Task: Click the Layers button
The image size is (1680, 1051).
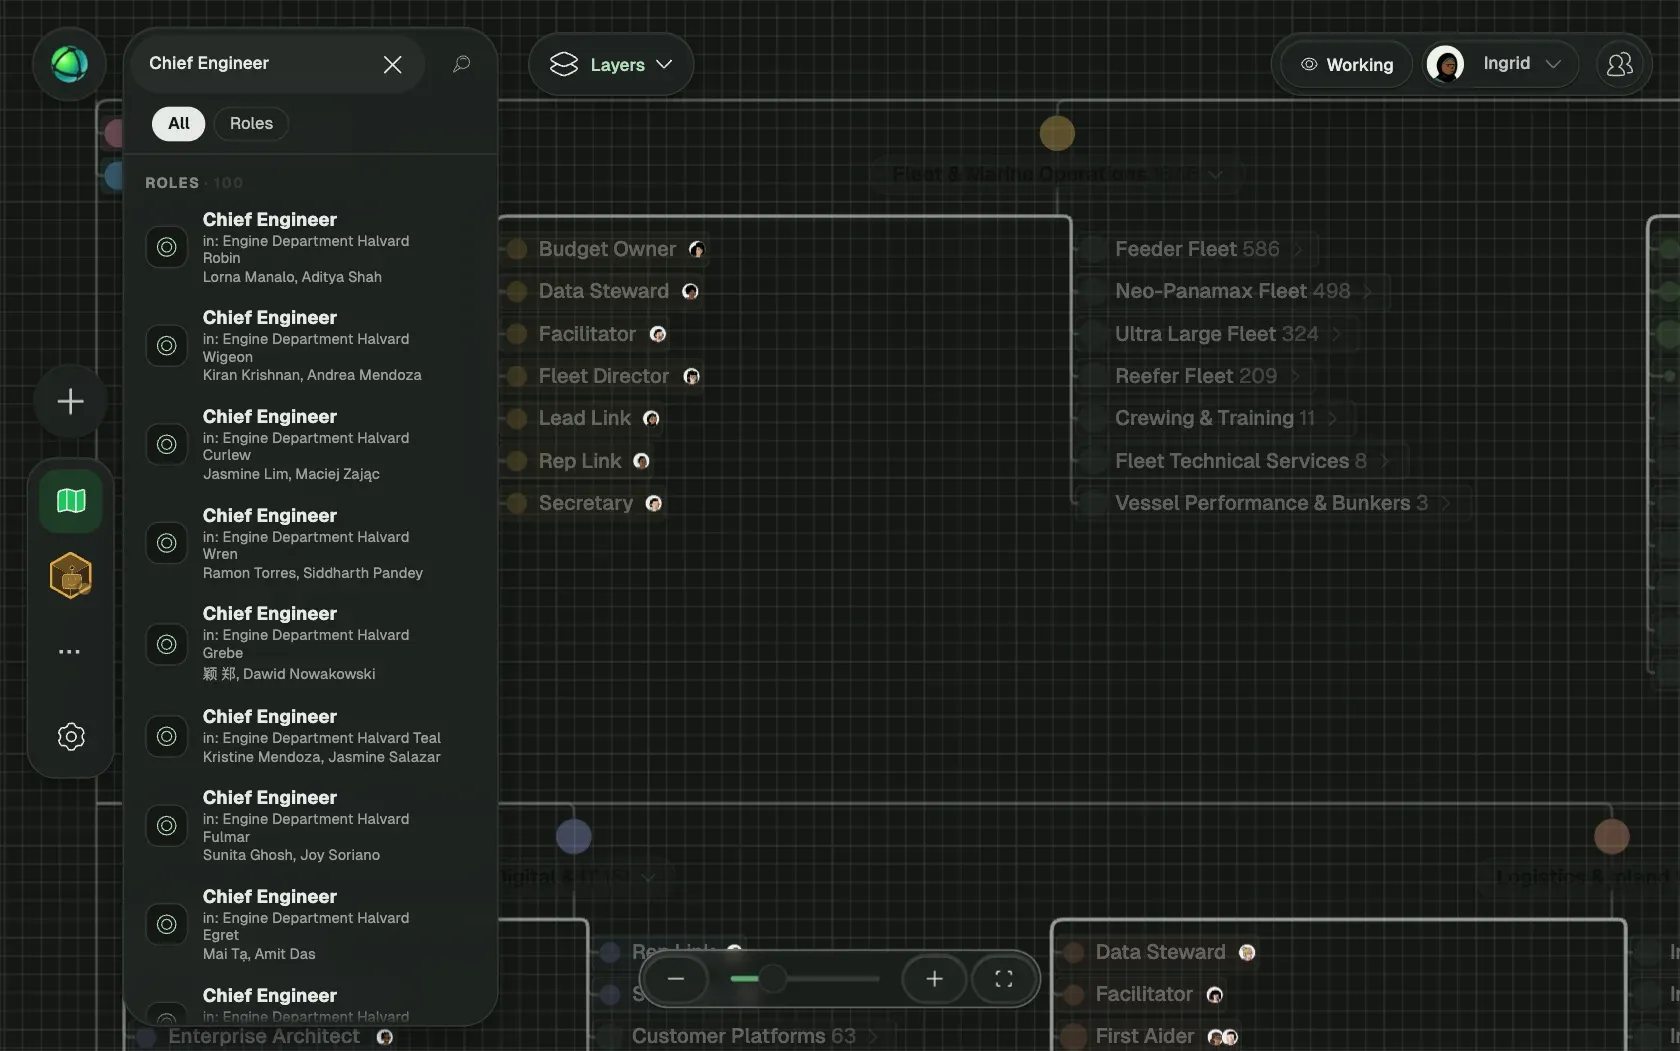Action: click(x=611, y=64)
